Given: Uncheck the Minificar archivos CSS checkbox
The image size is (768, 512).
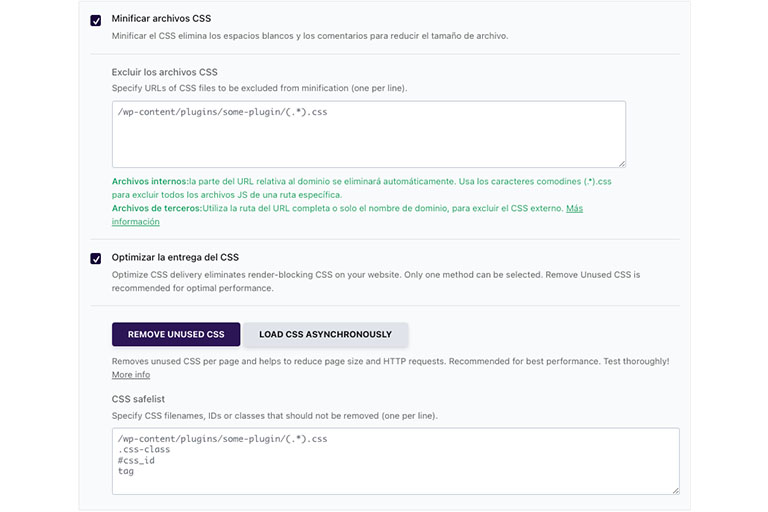Looking at the screenshot, I should [96, 20].
